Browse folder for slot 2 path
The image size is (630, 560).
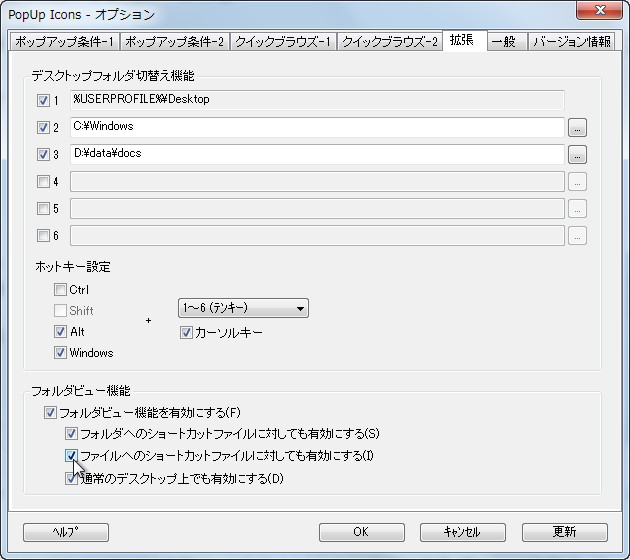[577, 128]
